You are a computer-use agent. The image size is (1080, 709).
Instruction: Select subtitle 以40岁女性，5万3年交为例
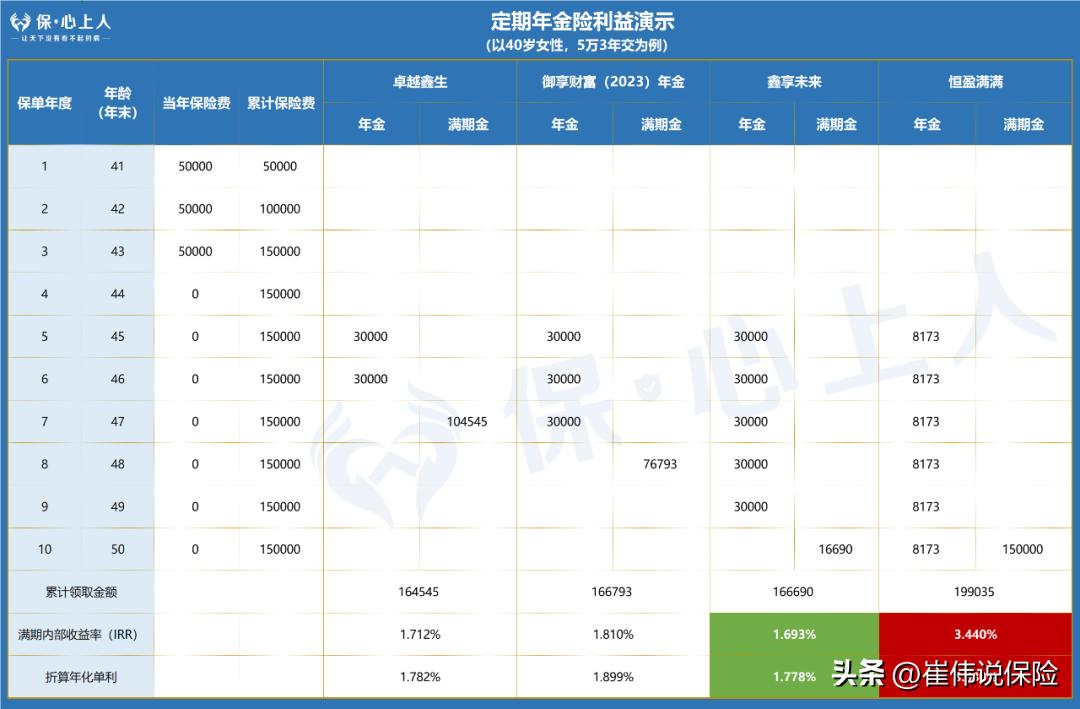click(x=577, y=45)
